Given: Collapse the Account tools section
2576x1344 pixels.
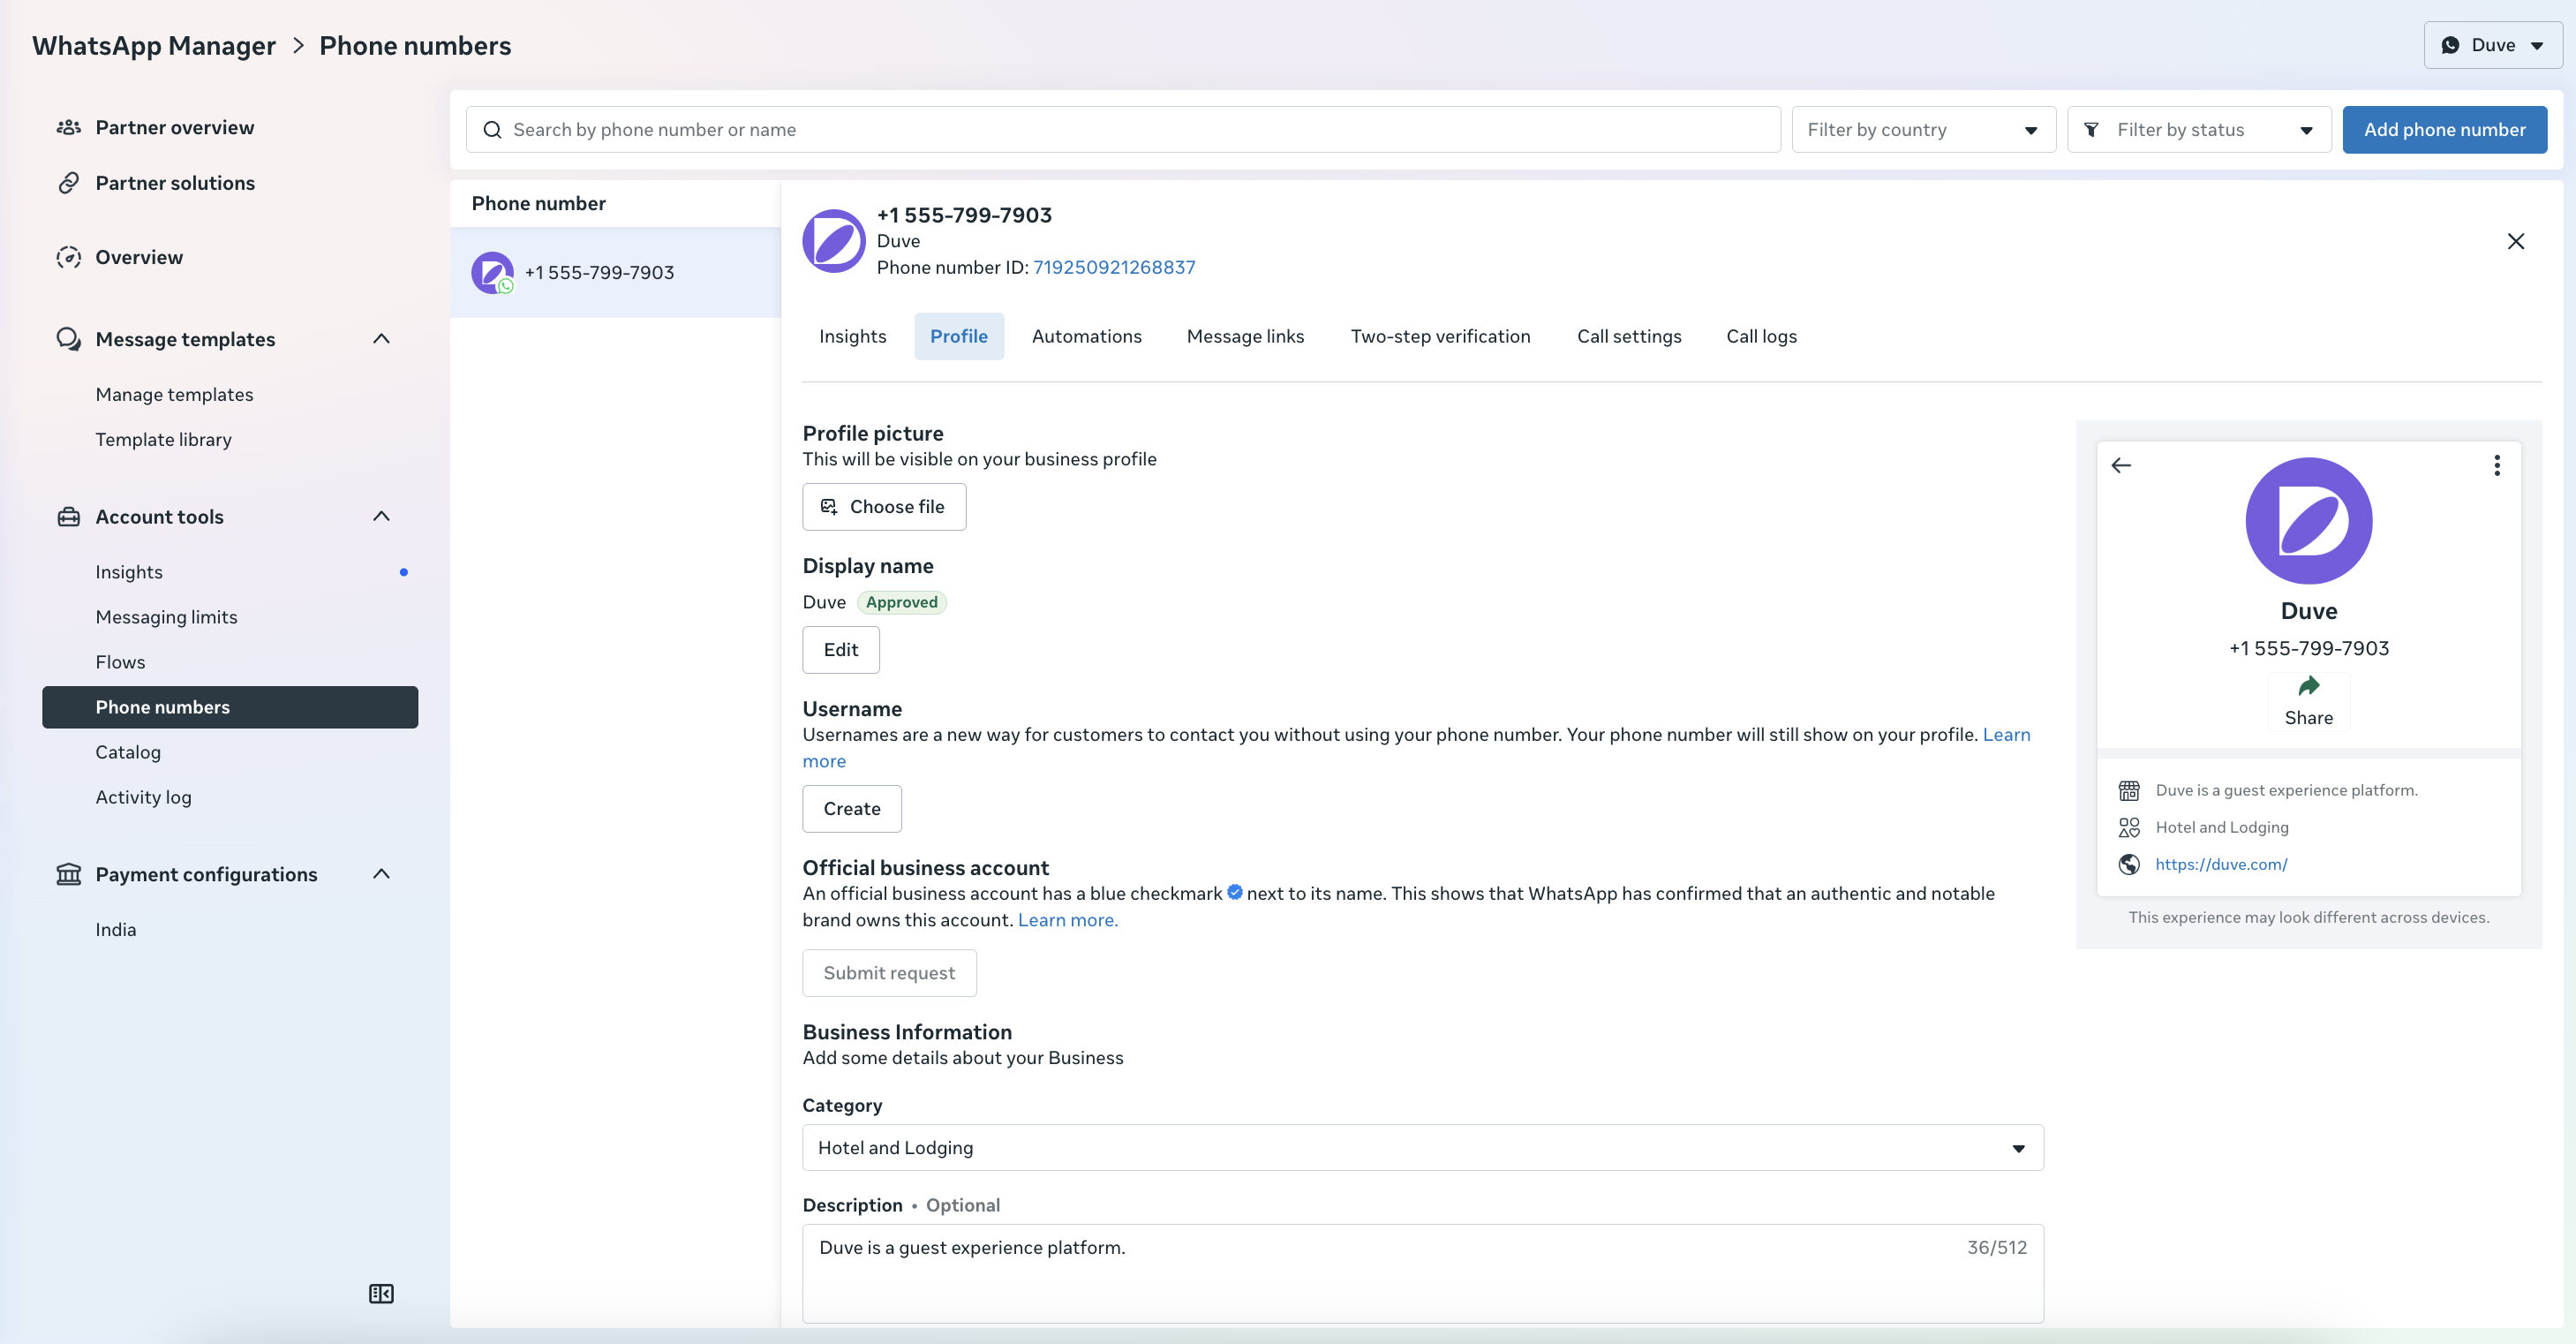Looking at the screenshot, I should [x=381, y=517].
